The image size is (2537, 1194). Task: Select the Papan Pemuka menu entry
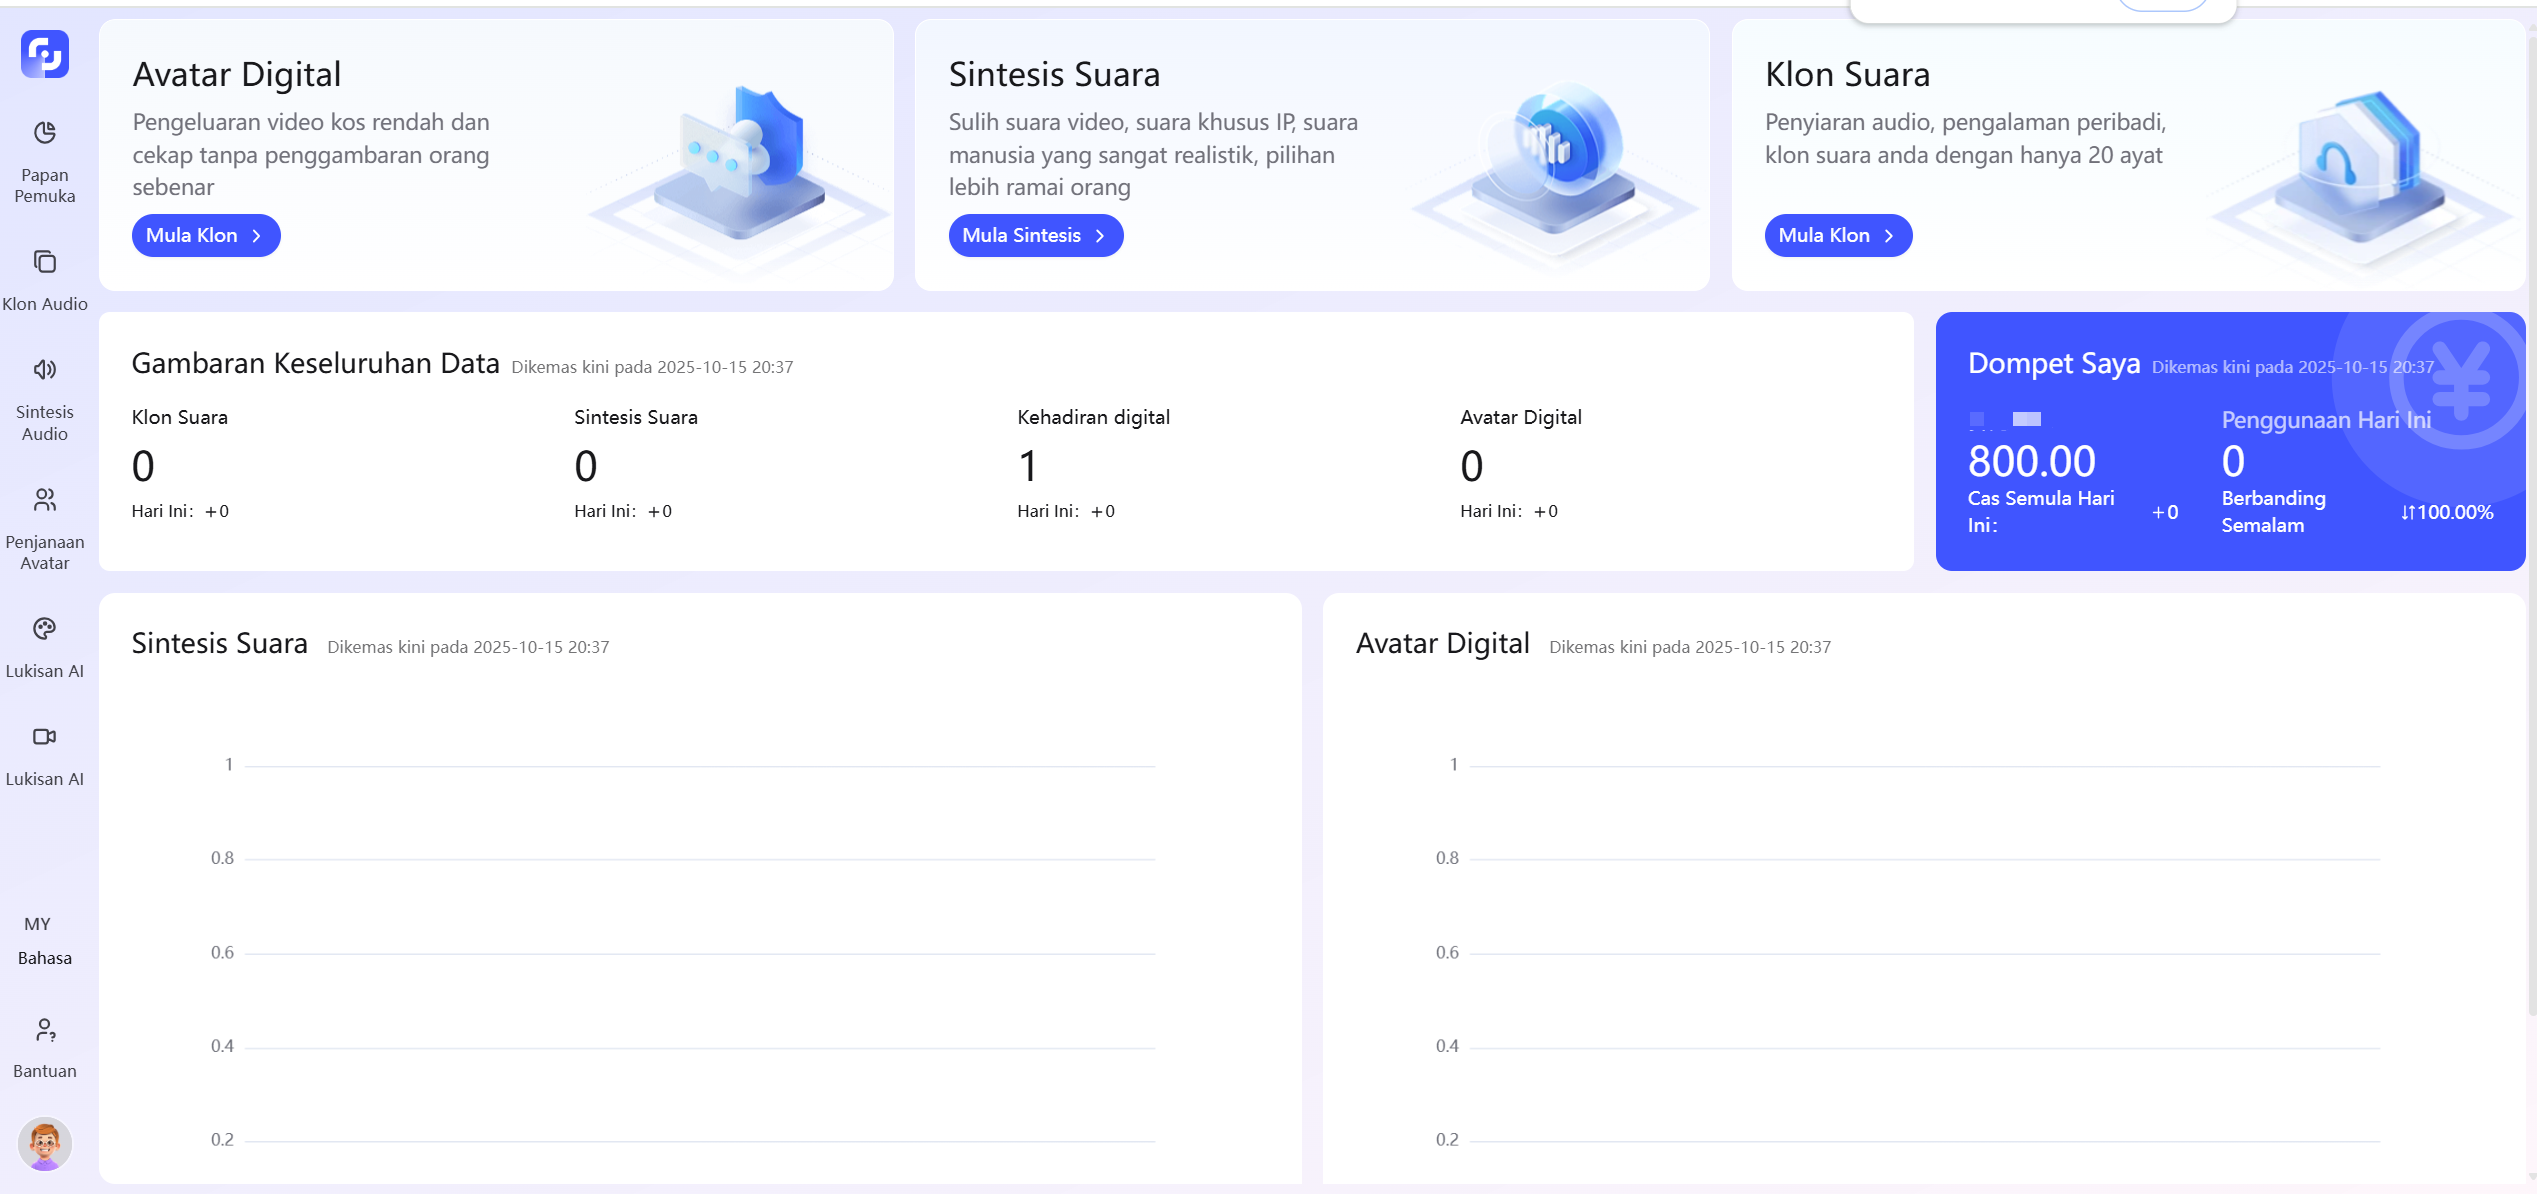click(x=44, y=185)
